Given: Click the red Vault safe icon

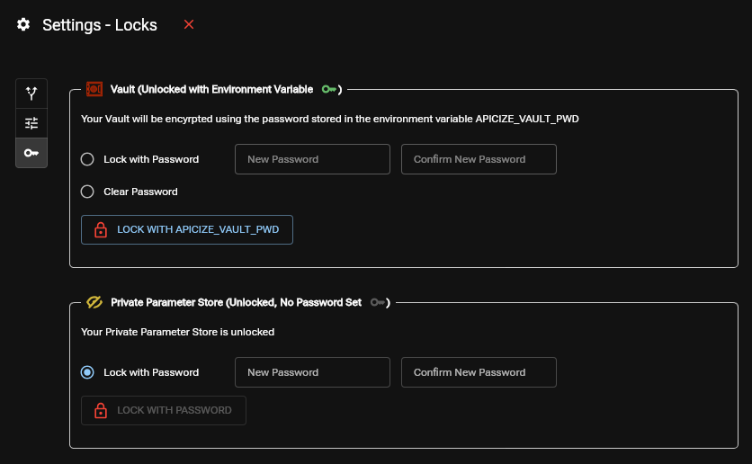Looking at the screenshot, I should [x=94, y=89].
